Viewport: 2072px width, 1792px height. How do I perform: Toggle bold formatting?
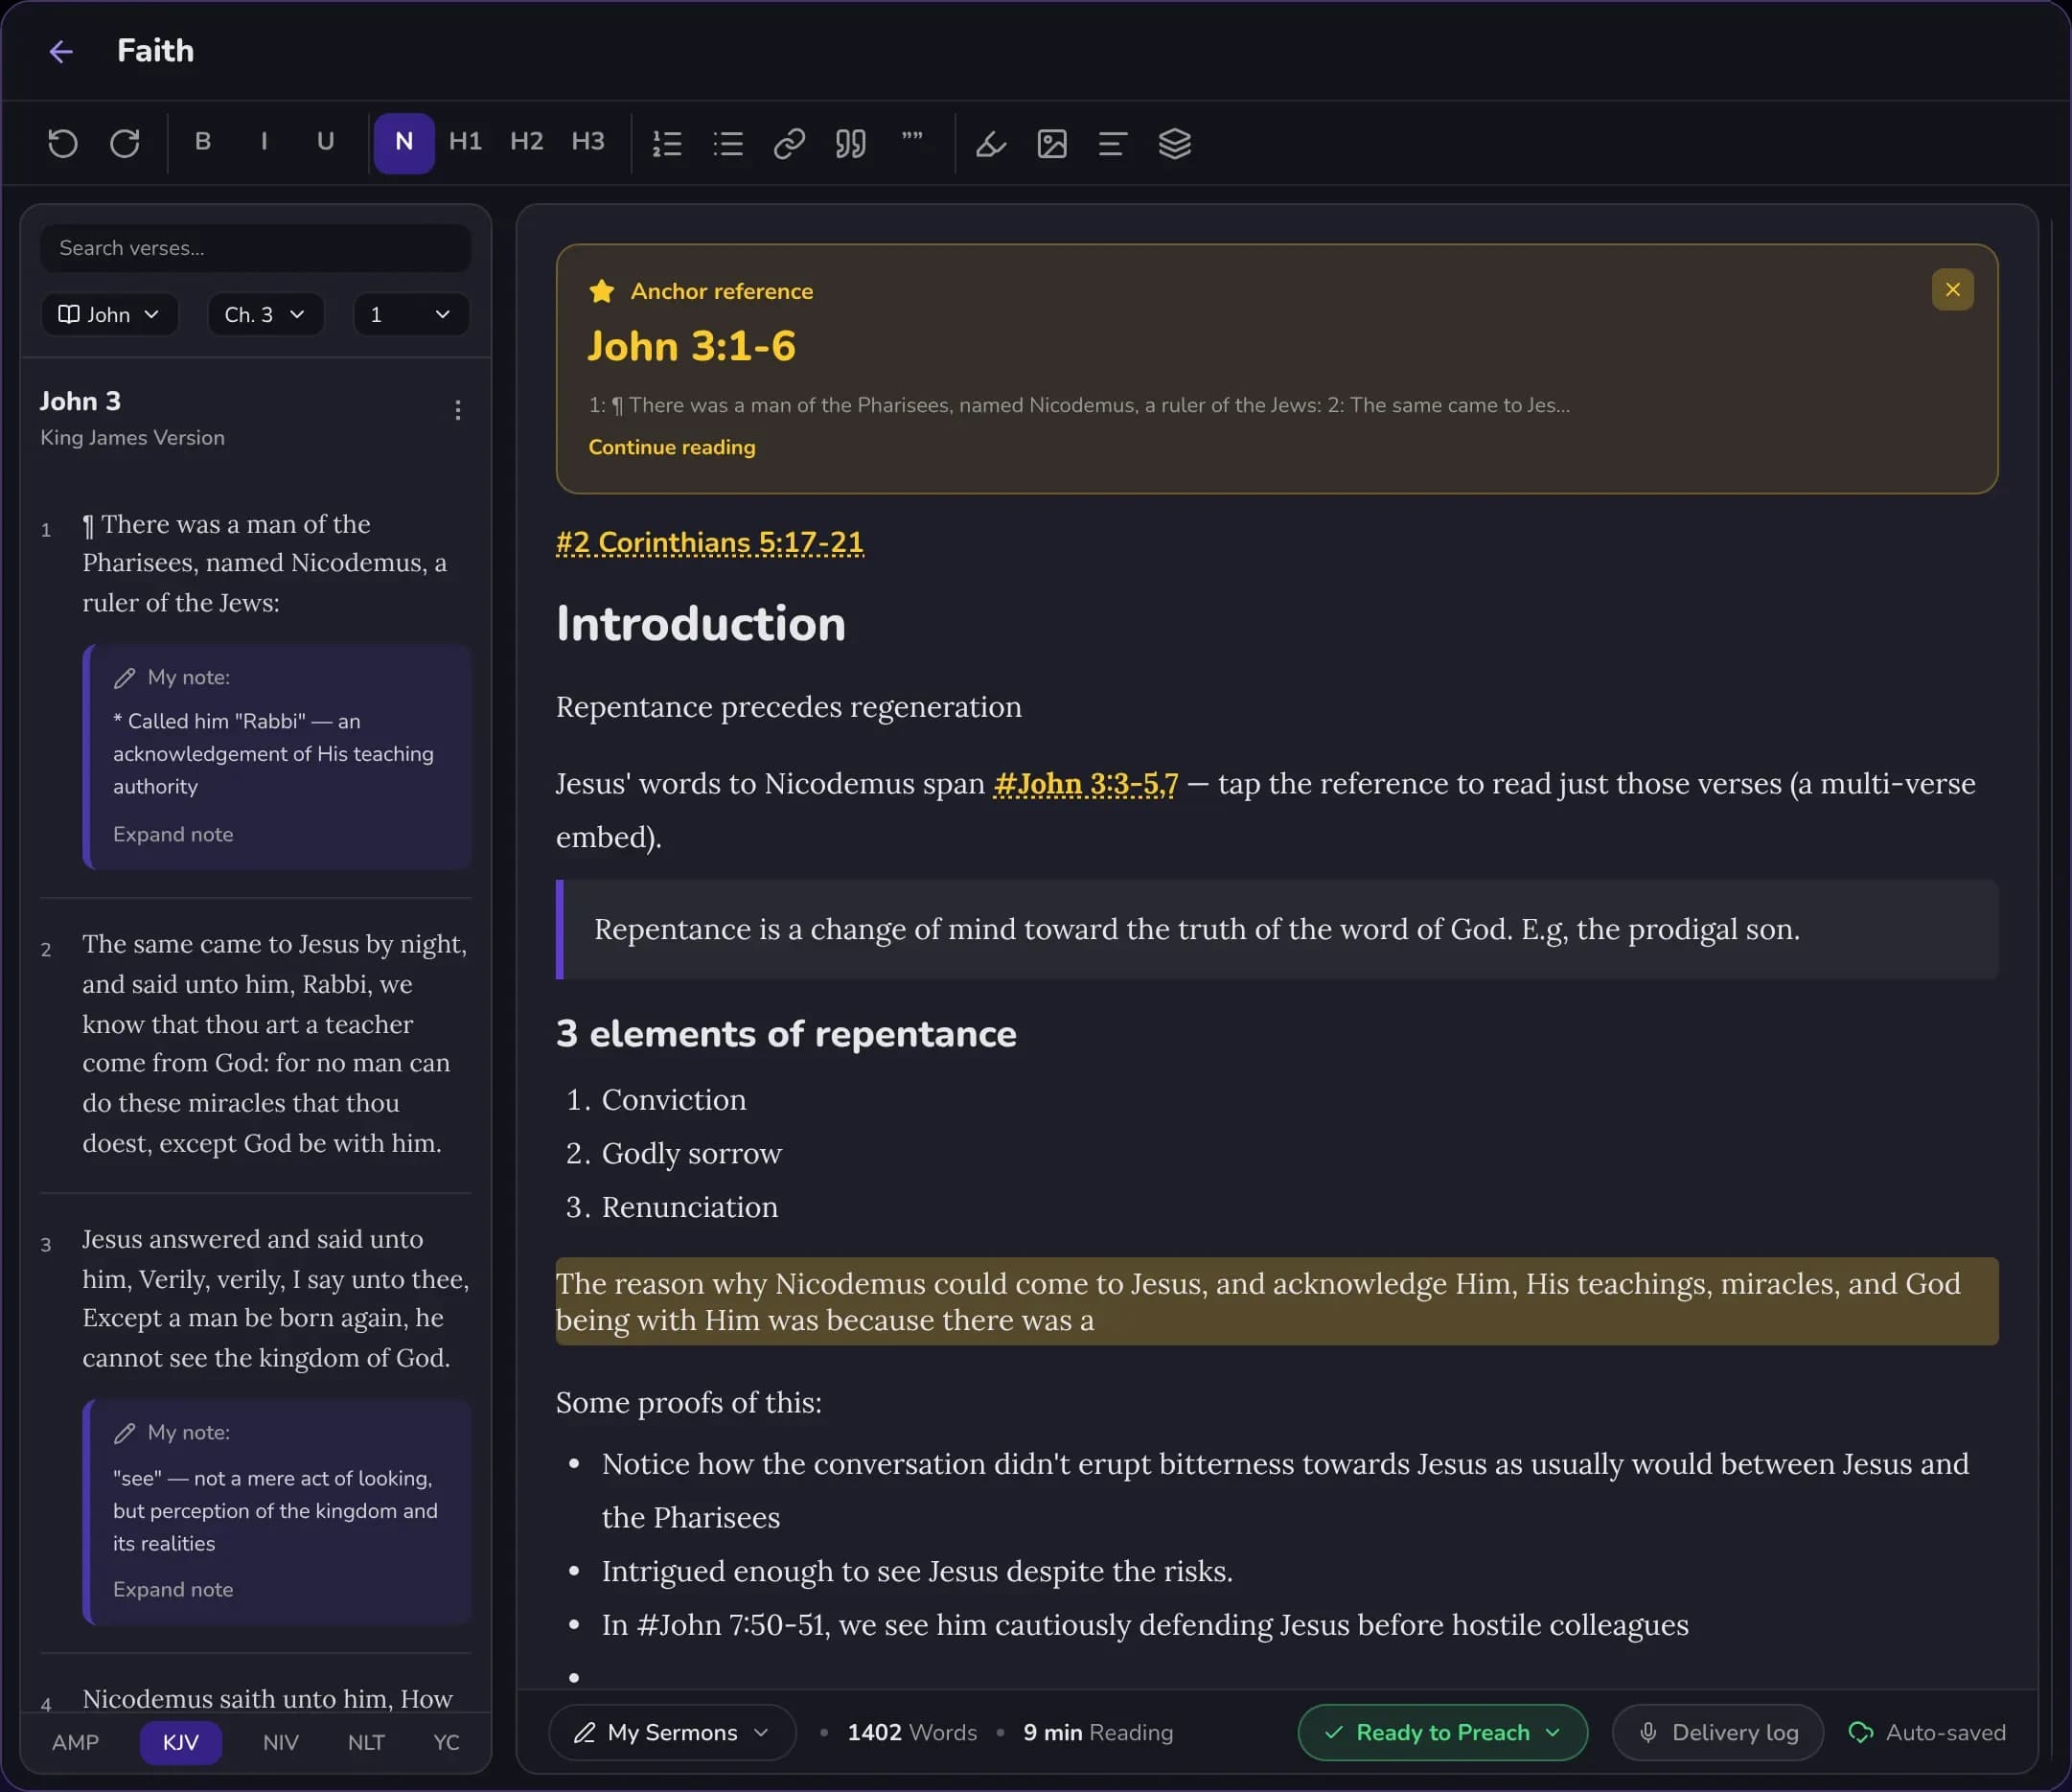click(203, 142)
